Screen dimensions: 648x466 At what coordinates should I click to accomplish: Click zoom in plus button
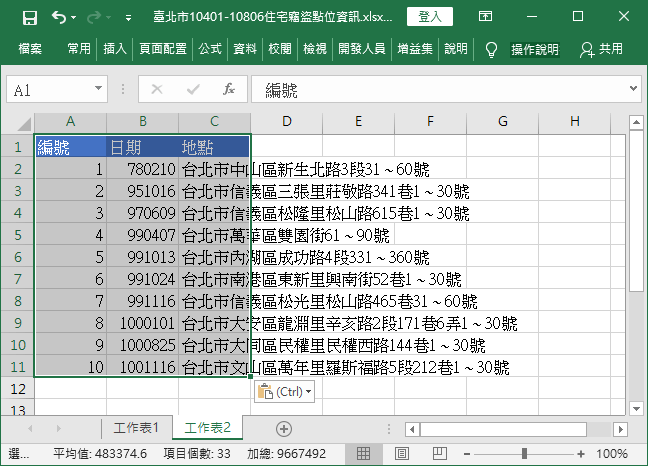click(581, 454)
